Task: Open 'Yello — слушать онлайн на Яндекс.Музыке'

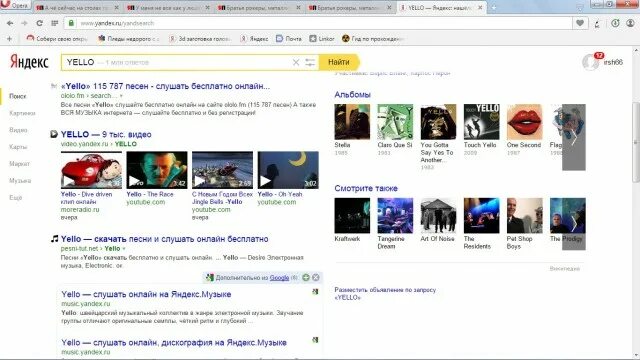Action: [146, 294]
